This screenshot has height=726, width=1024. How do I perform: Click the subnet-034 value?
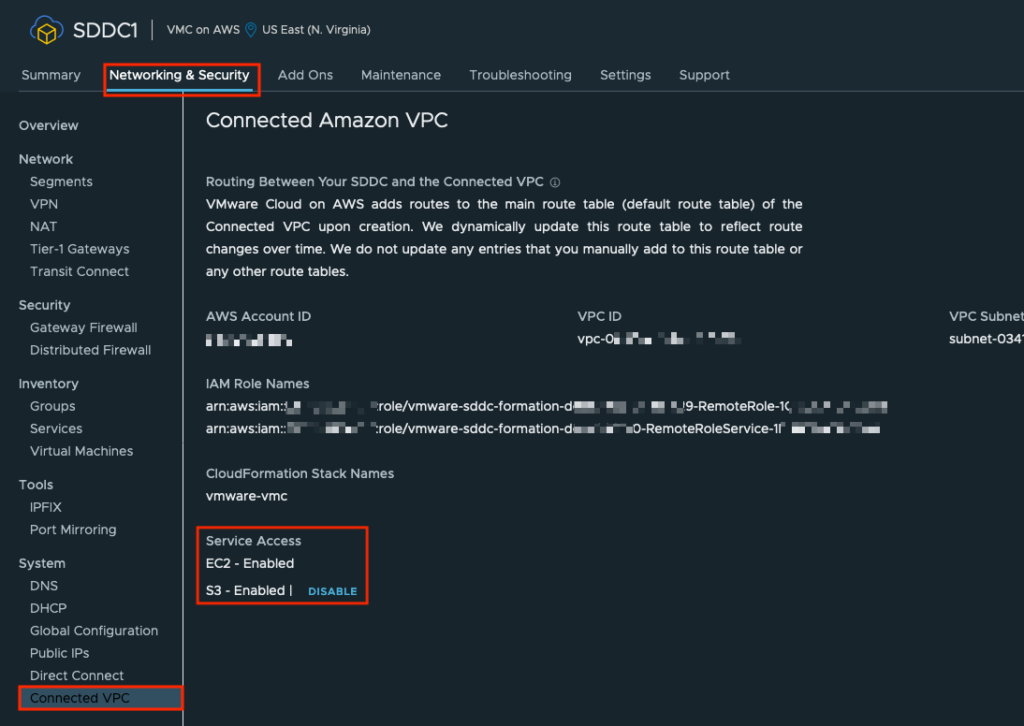pyautogui.click(x=986, y=339)
